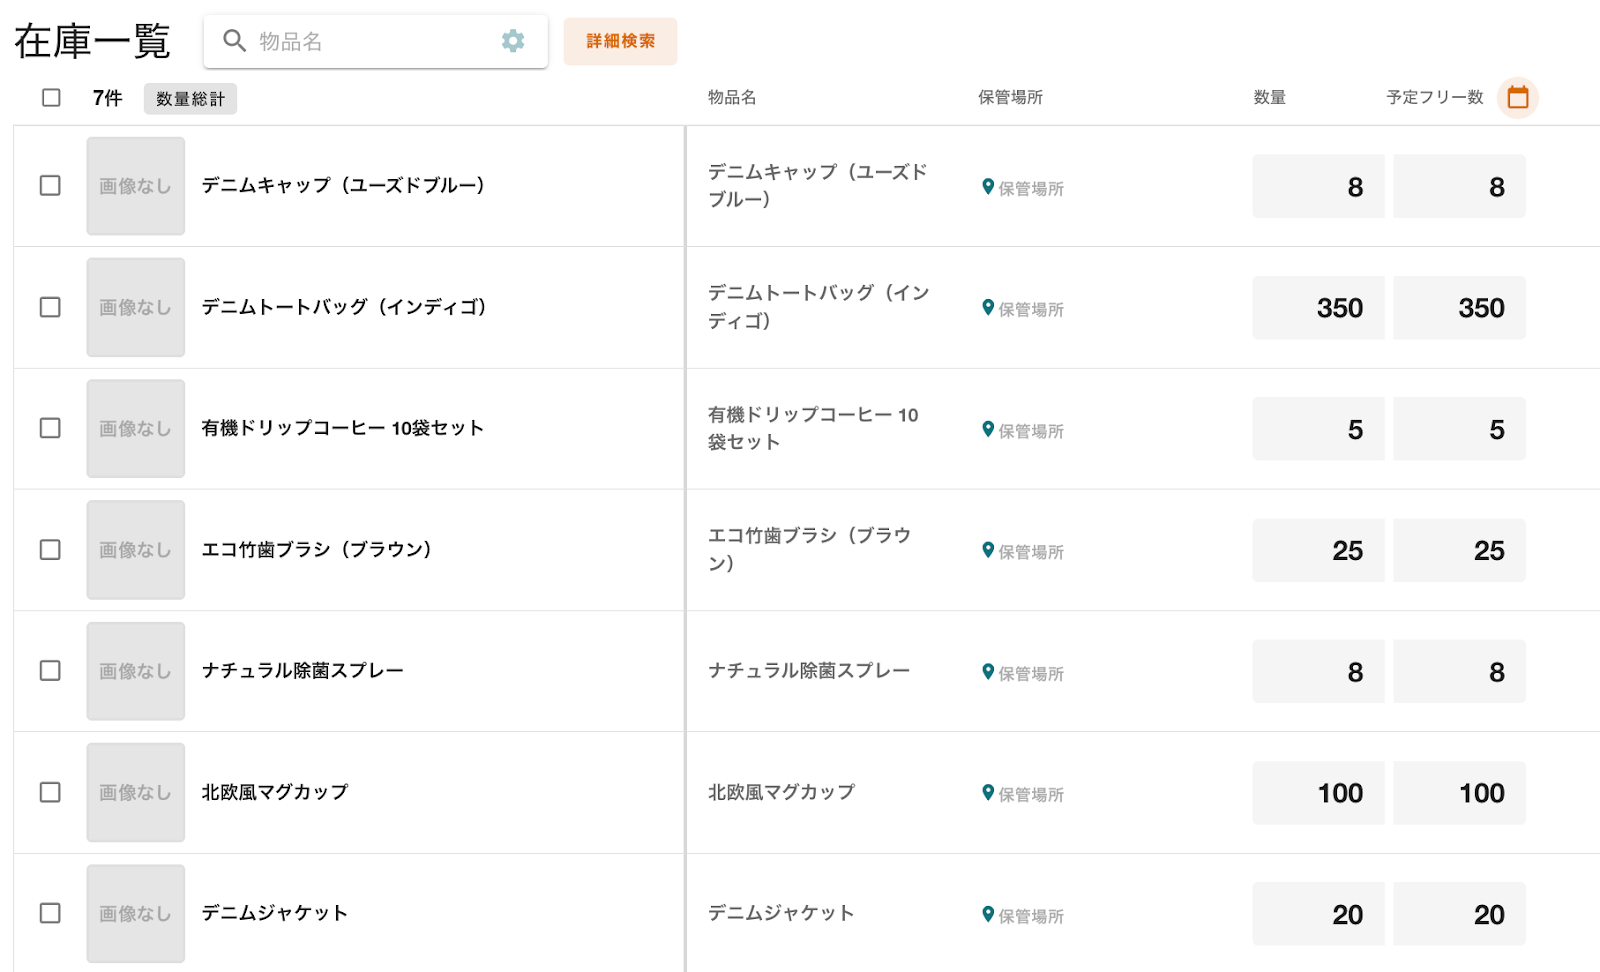This screenshot has width=1600, height=972.
Task: Click the 画像なし thumbnail for デニムジャケット
Action: click(136, 913)
